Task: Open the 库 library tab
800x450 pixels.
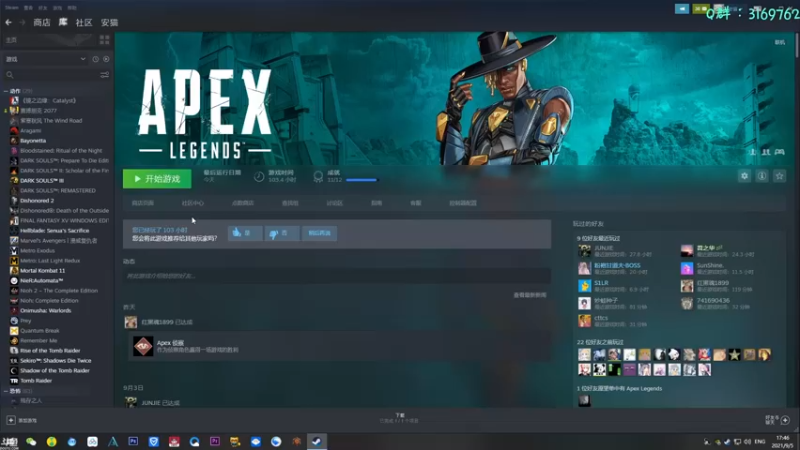Action: [x=63, y=22]
